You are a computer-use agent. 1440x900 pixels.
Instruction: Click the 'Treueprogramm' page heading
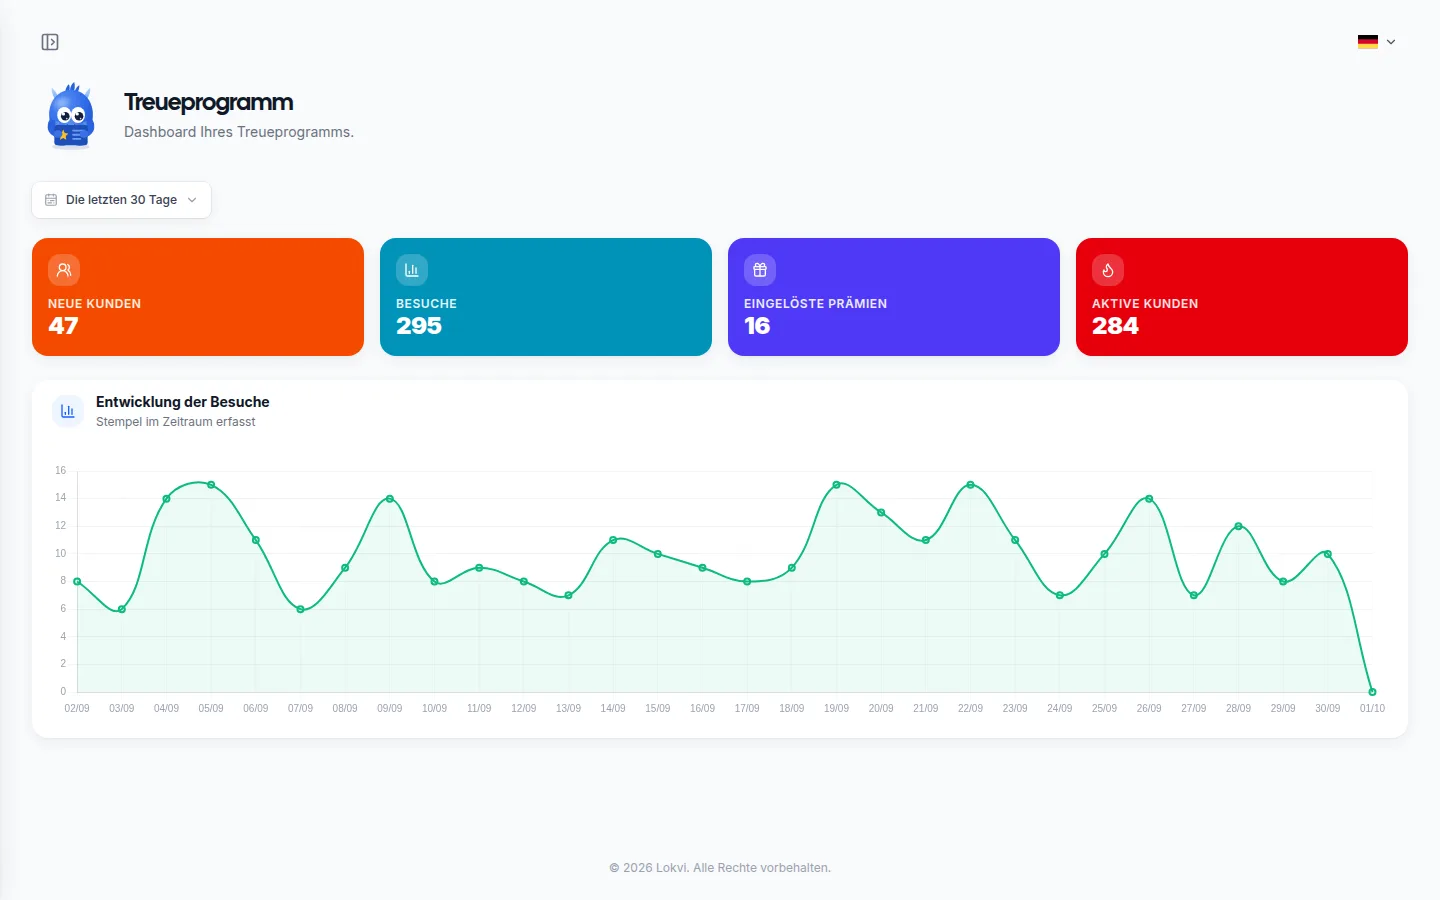point(209,102)
